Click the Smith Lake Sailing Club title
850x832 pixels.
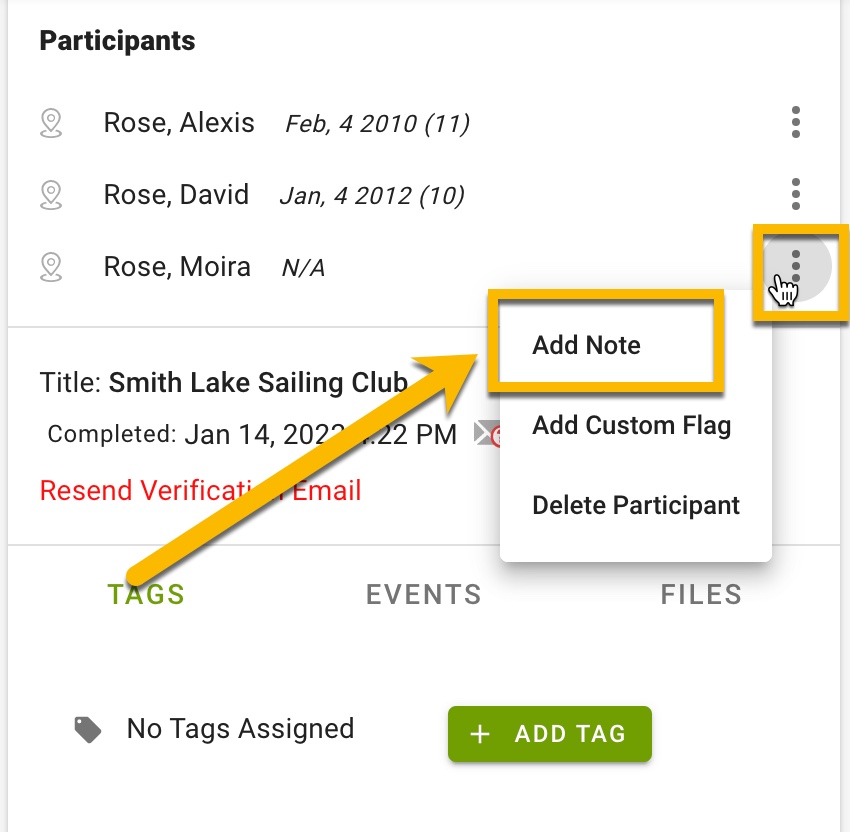click(258, 383)
